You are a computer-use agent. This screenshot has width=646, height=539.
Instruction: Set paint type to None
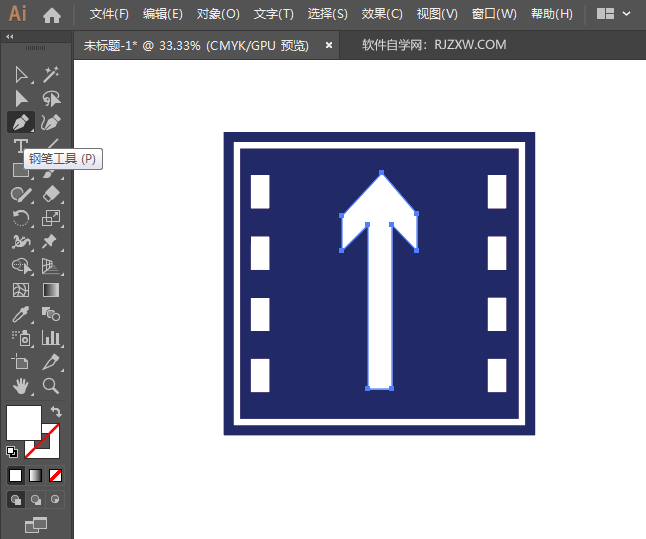[55, 476]
